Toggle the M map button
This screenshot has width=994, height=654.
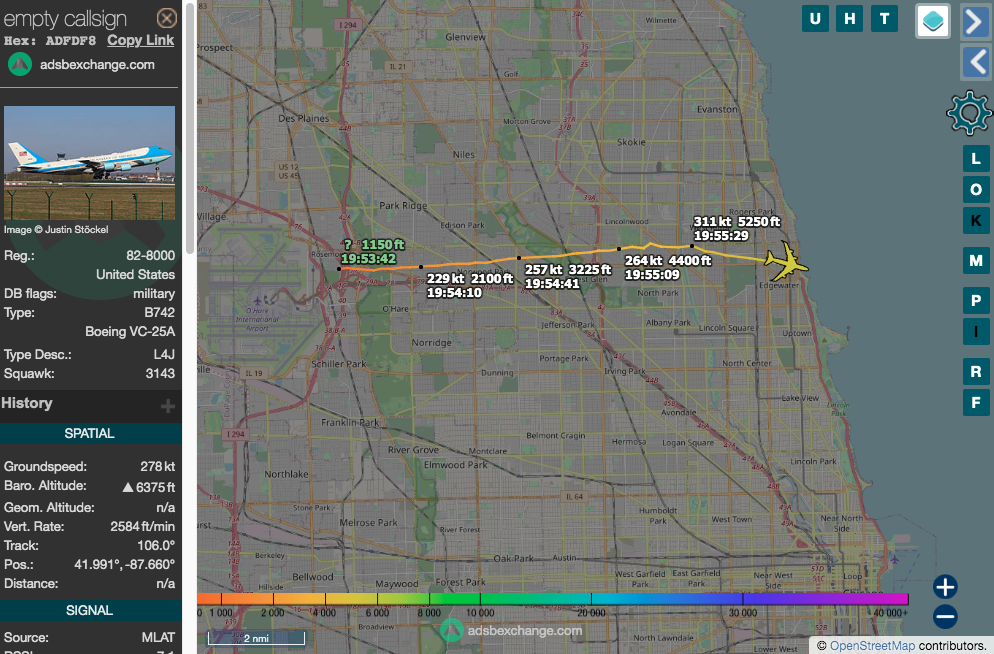click(976, 260)
